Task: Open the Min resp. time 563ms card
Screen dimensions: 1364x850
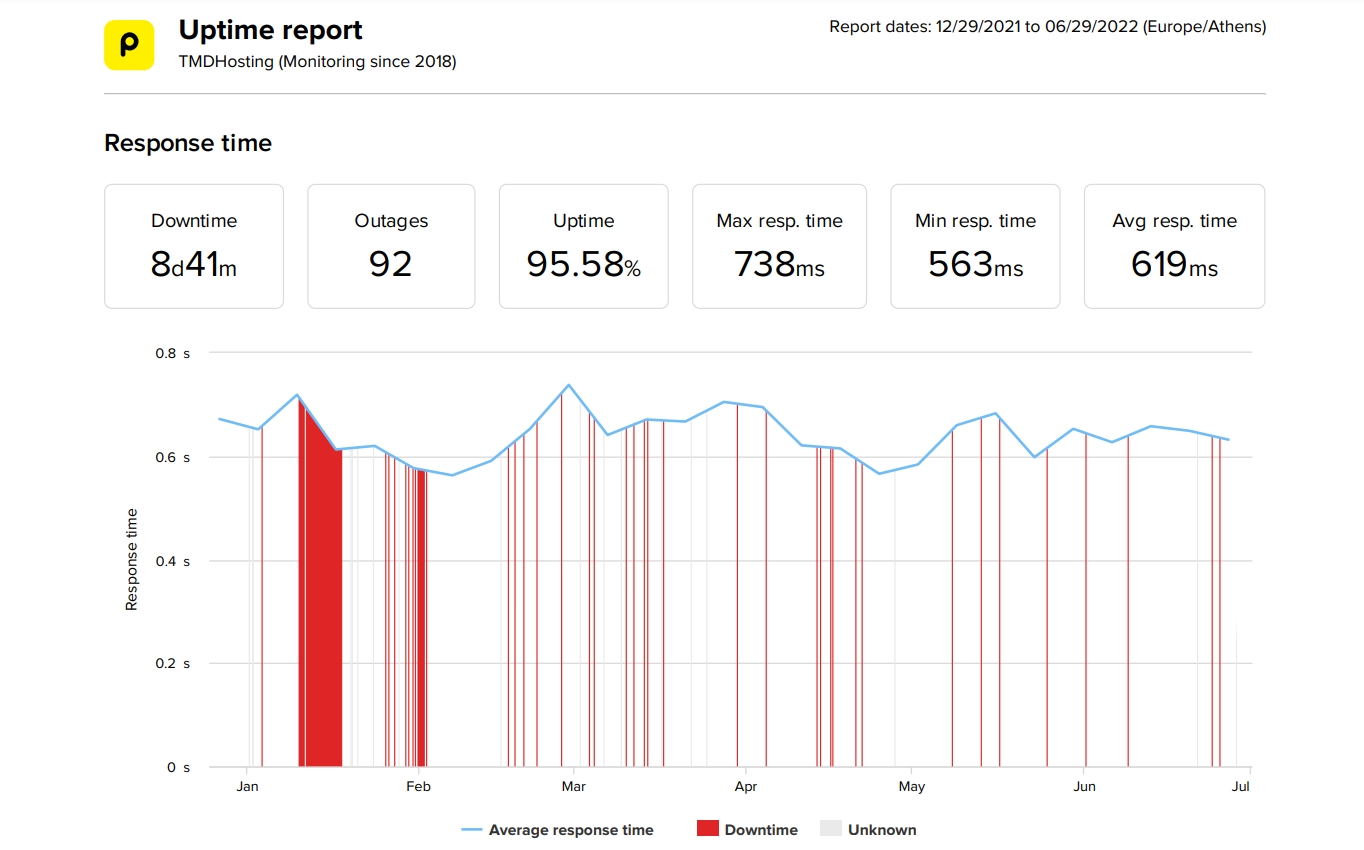Action: pos(975,246)
